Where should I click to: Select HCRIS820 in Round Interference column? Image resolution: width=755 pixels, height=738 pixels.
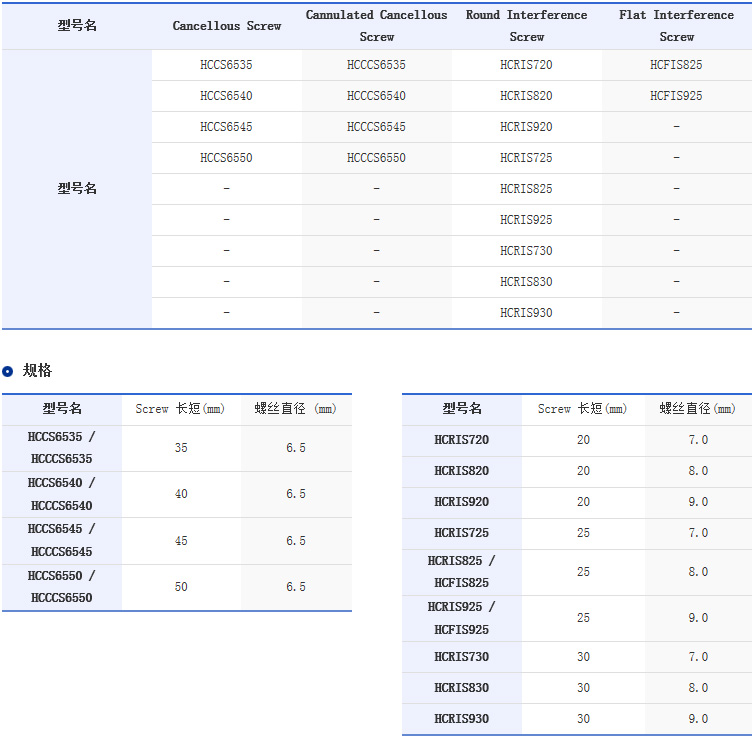(526, 96)
